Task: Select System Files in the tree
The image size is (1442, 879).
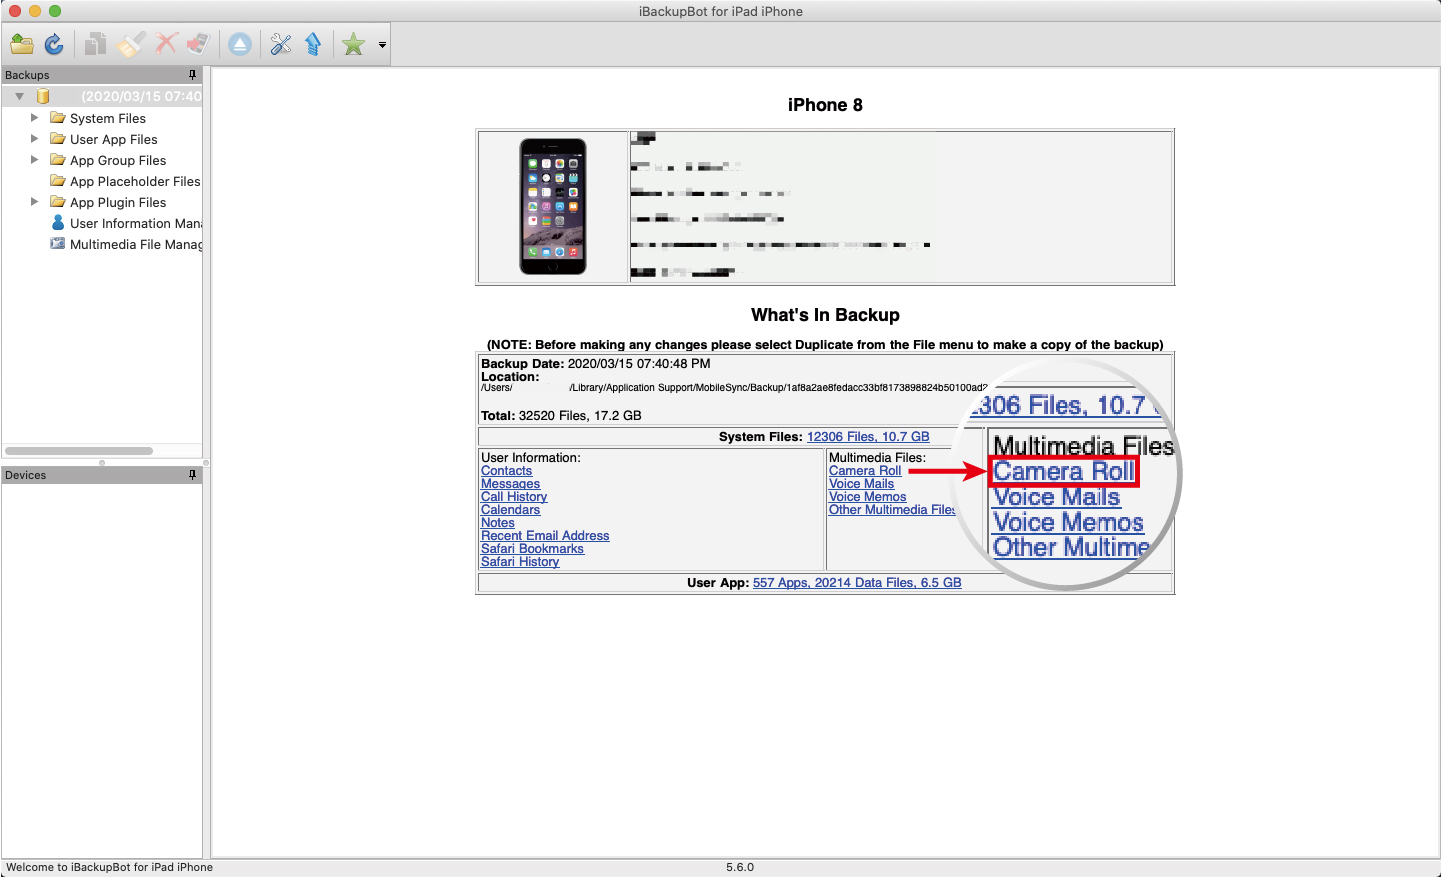Action: click(x=108, y=118)
